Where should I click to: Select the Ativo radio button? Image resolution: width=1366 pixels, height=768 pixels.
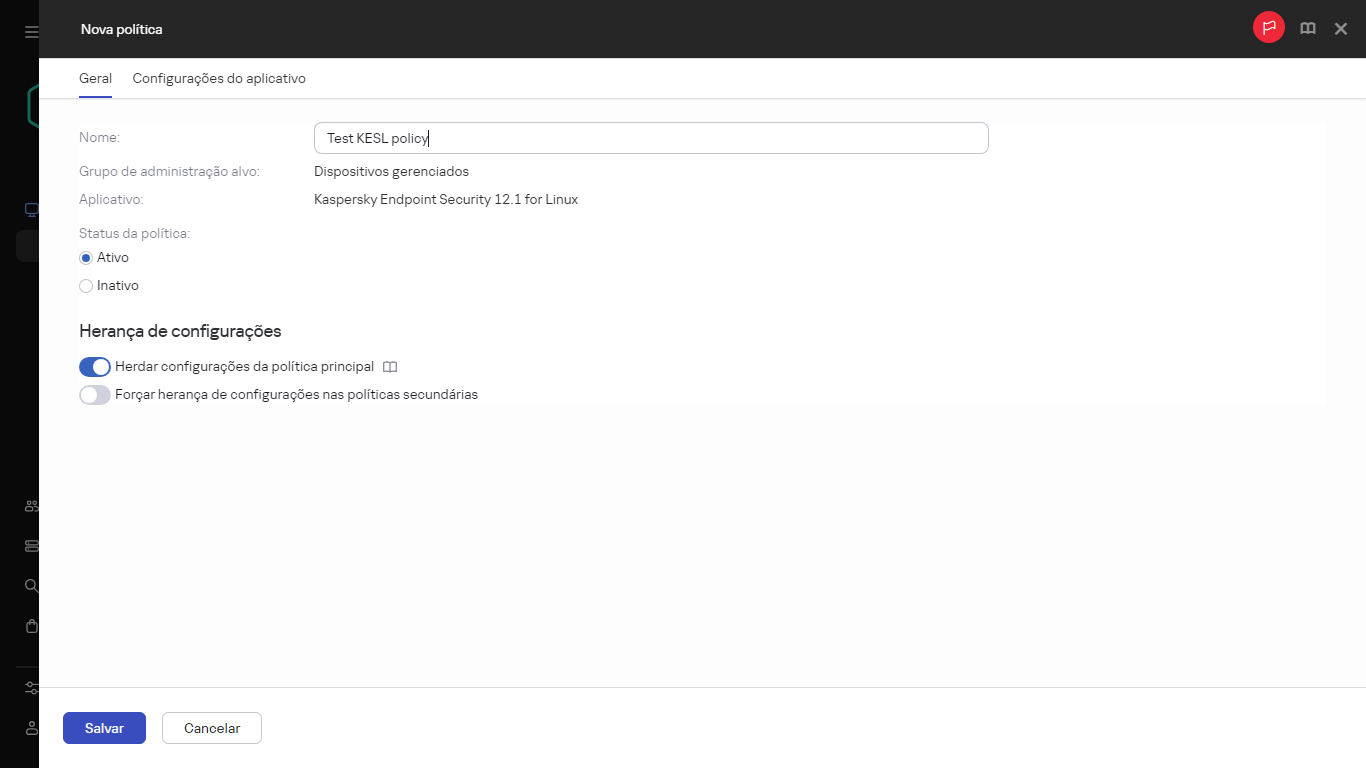tap(86, 258)
